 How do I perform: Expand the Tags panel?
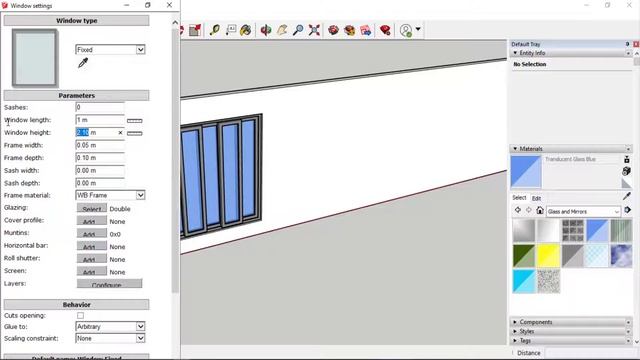pos(515,340)
